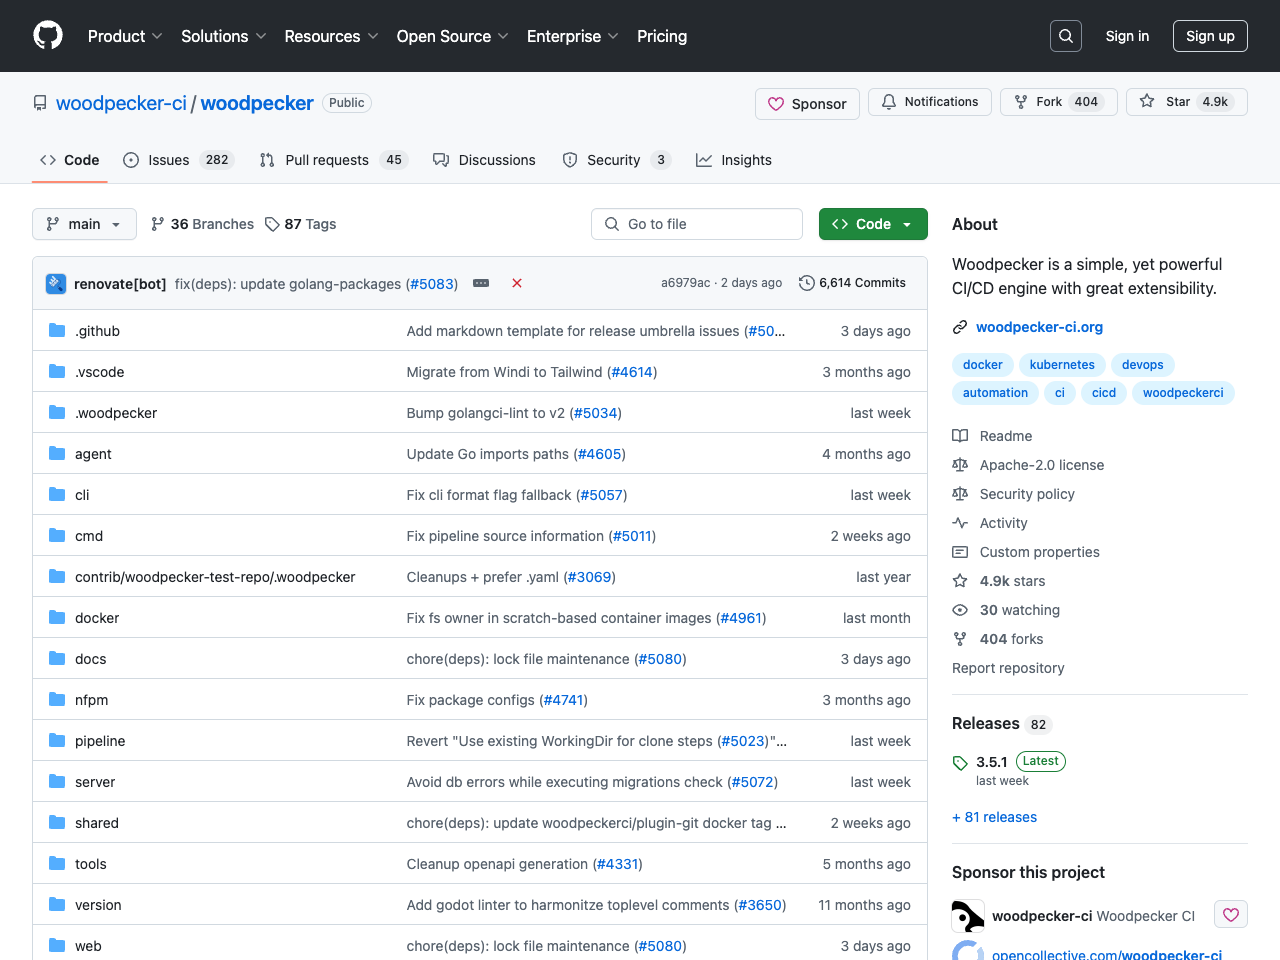
Task: Click the Sign in link
Action: (1127, 36)
